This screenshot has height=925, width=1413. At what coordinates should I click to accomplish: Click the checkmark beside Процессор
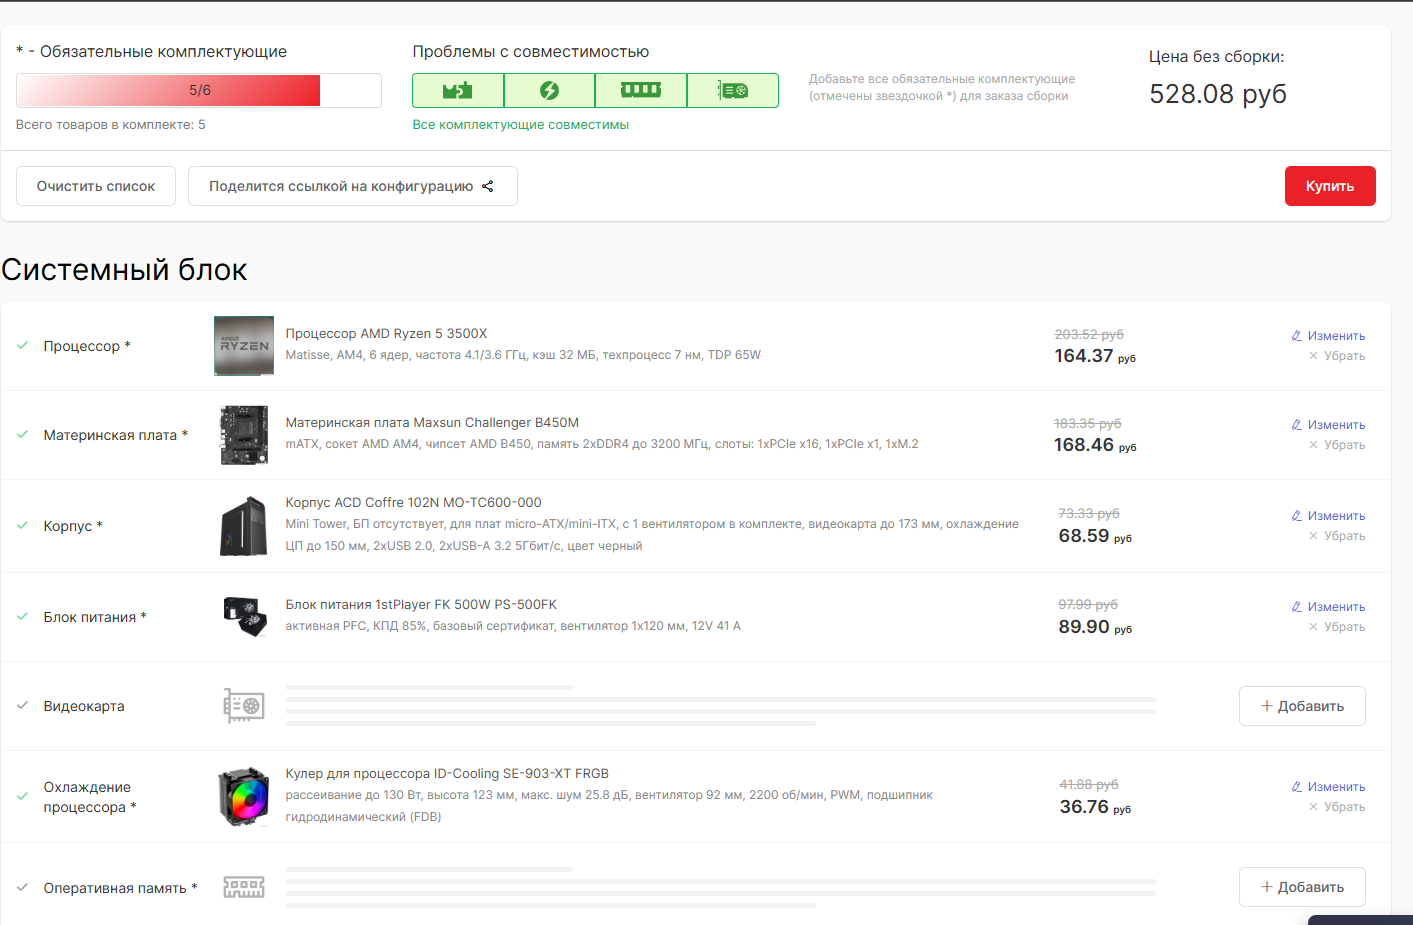22,346
